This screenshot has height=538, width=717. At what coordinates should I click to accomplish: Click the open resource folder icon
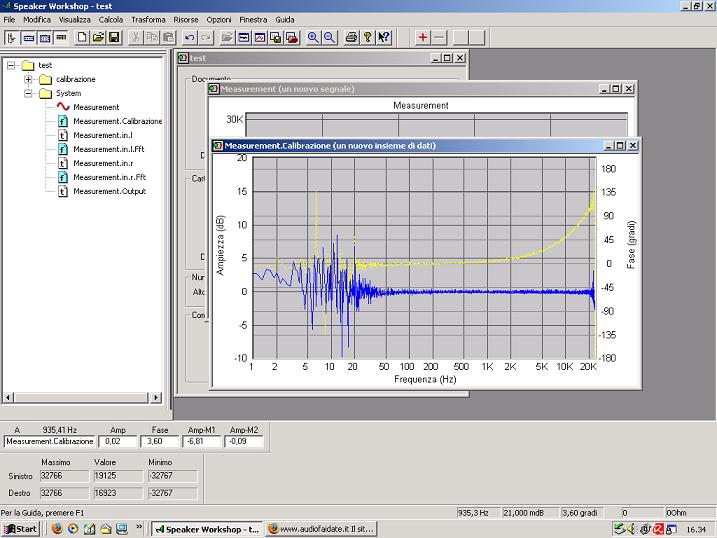click(227, 37)
